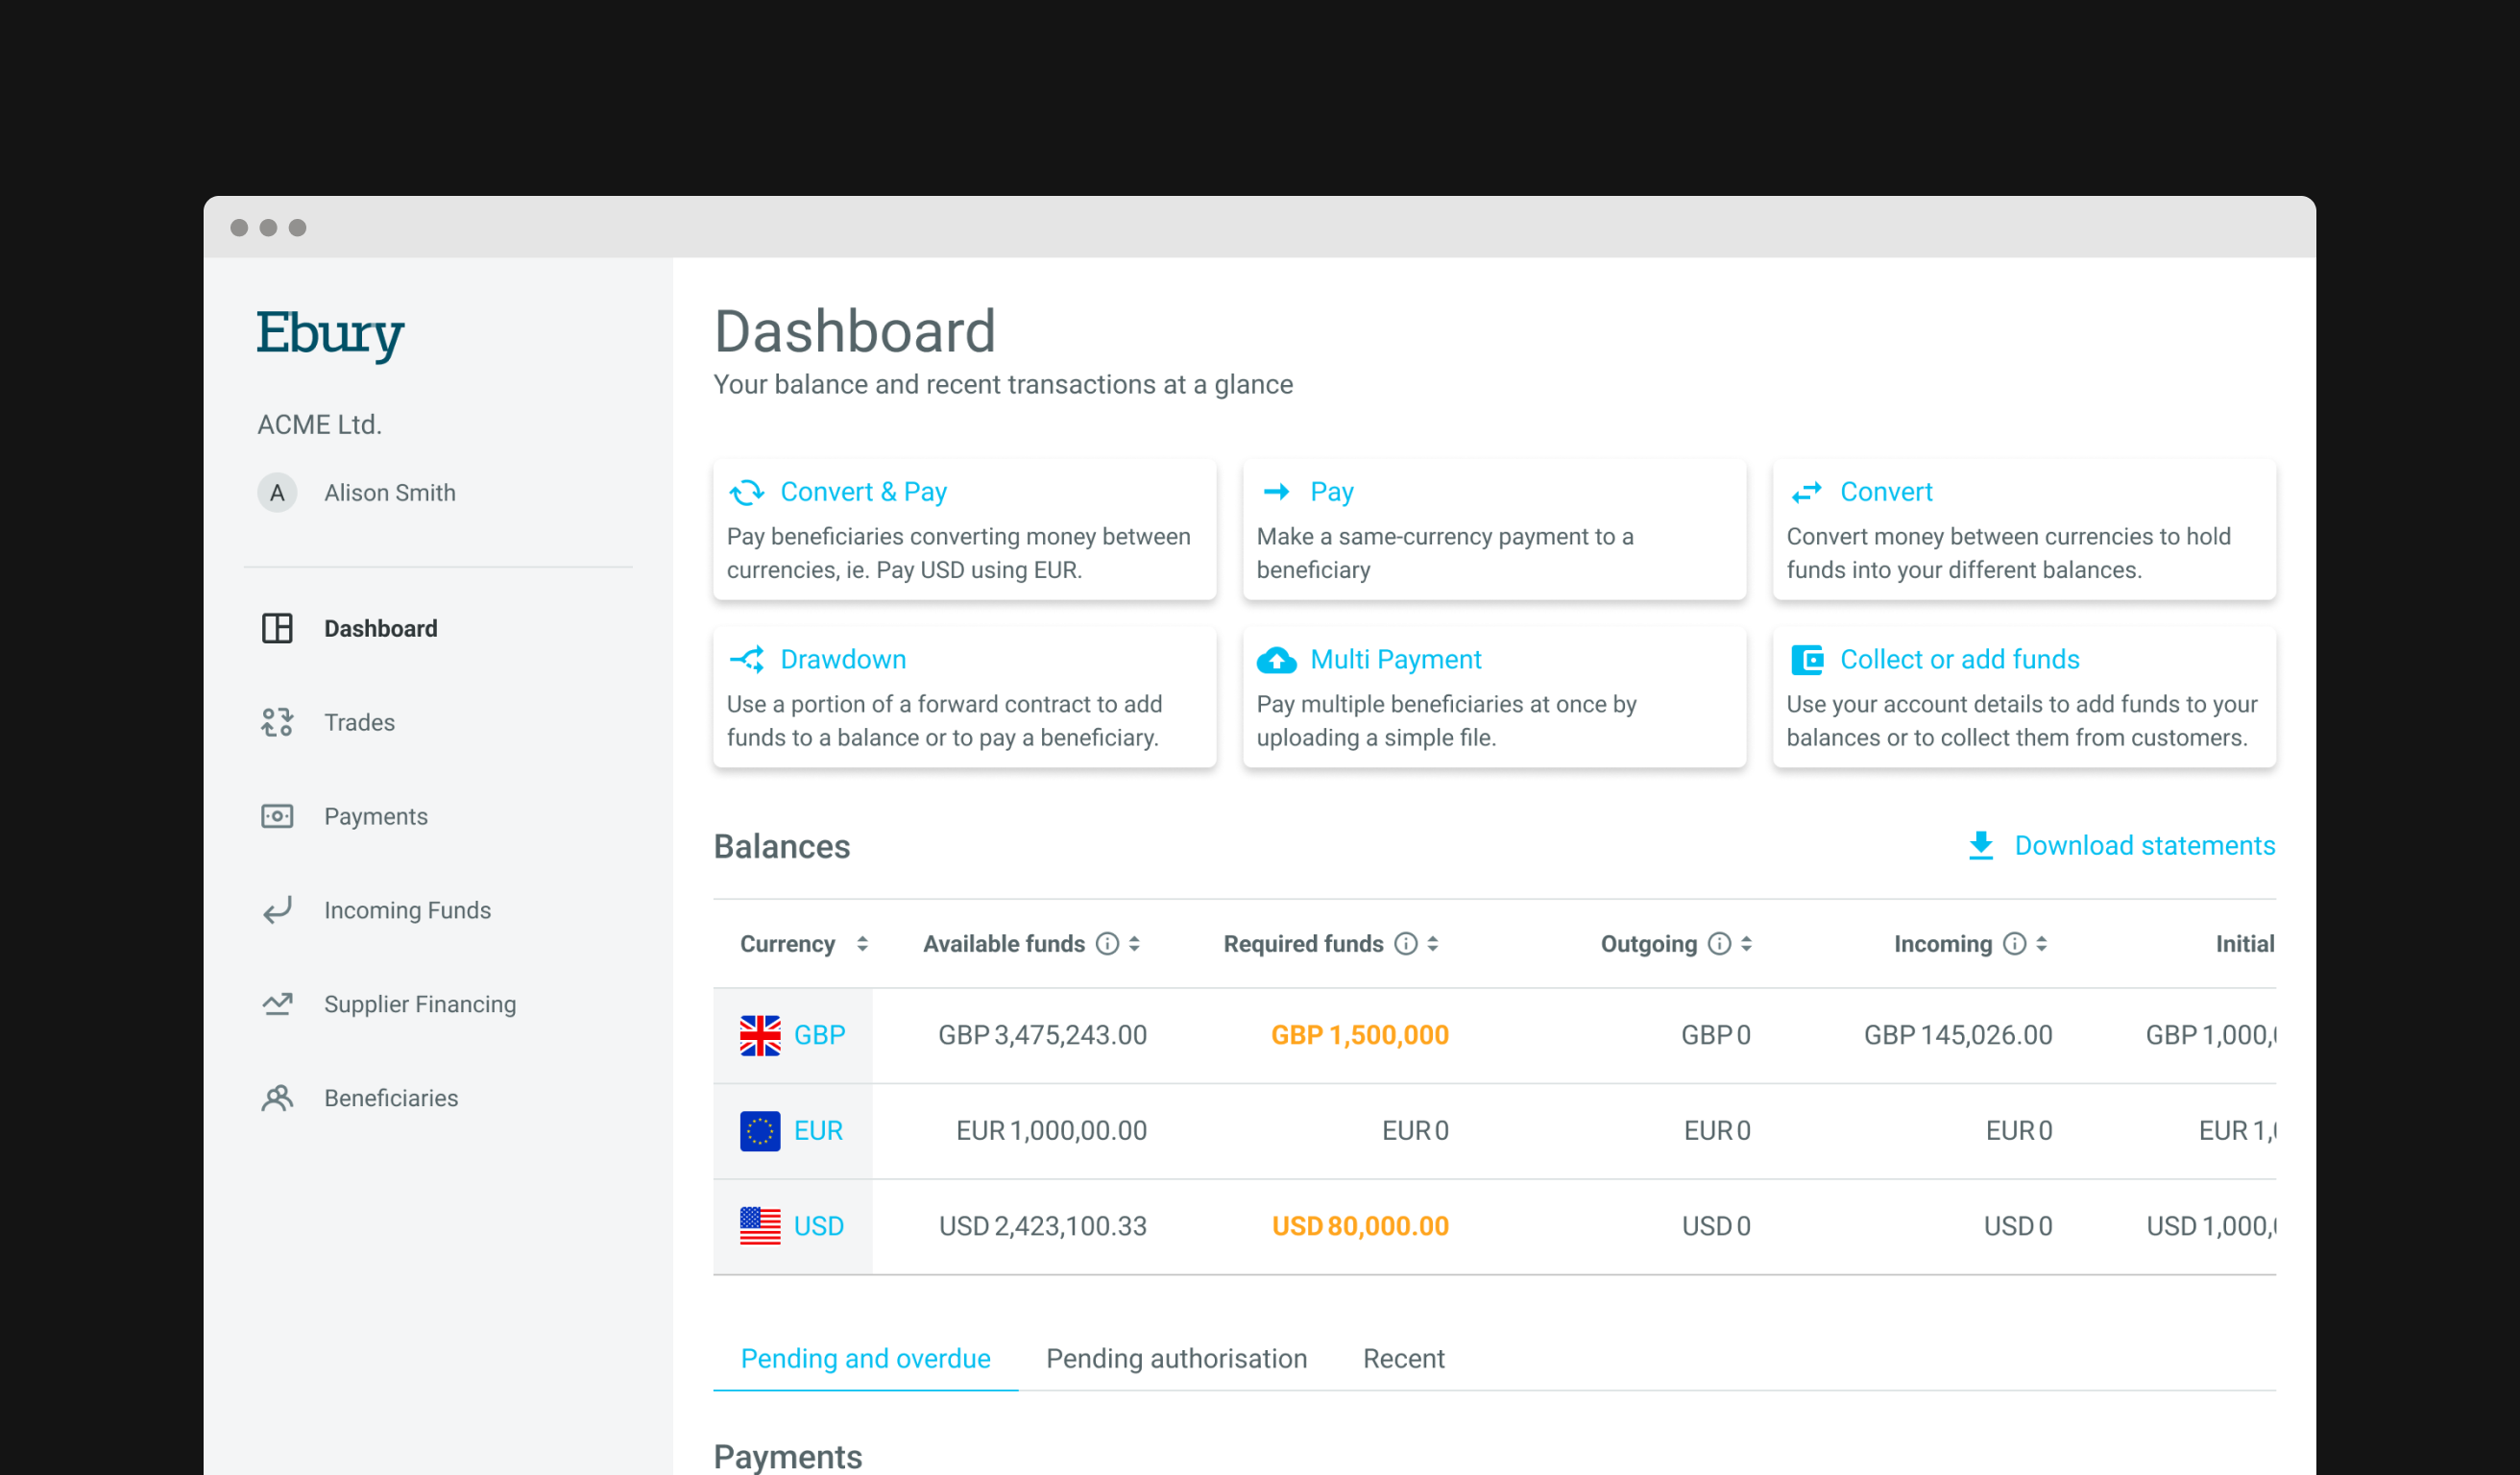Viewport: 2520px width, 1475px height.
Task: Click required funds GBP 1,500,000
Action: tap(1359, 1035)
